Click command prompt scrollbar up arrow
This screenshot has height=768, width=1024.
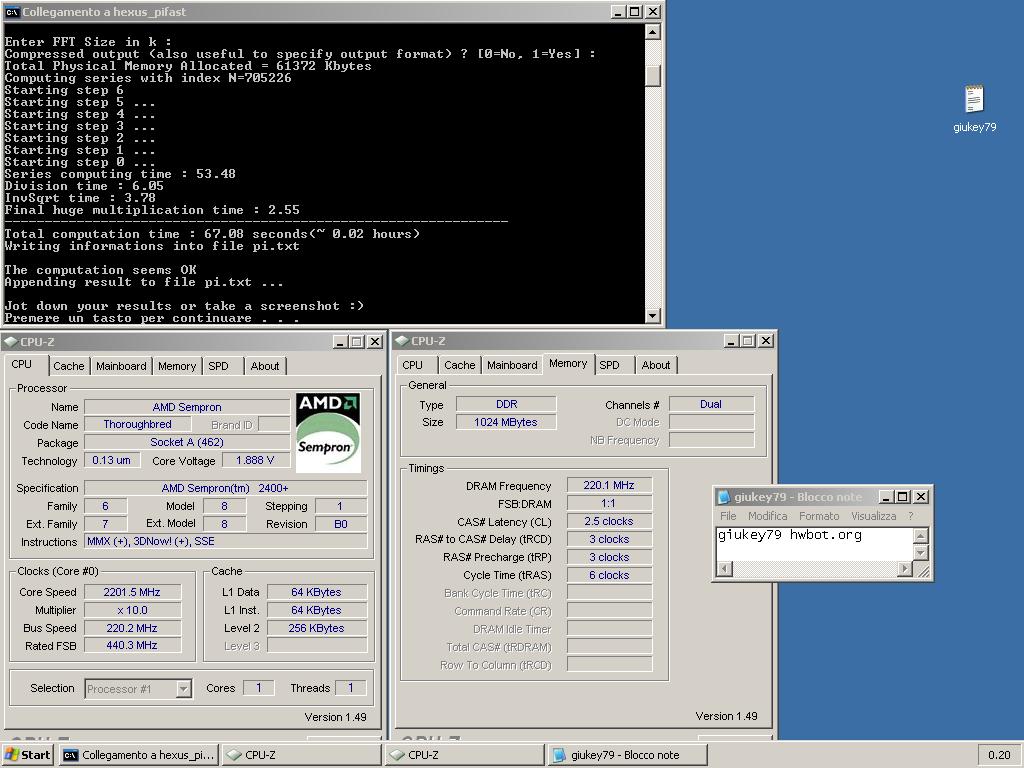click(652, 31)
